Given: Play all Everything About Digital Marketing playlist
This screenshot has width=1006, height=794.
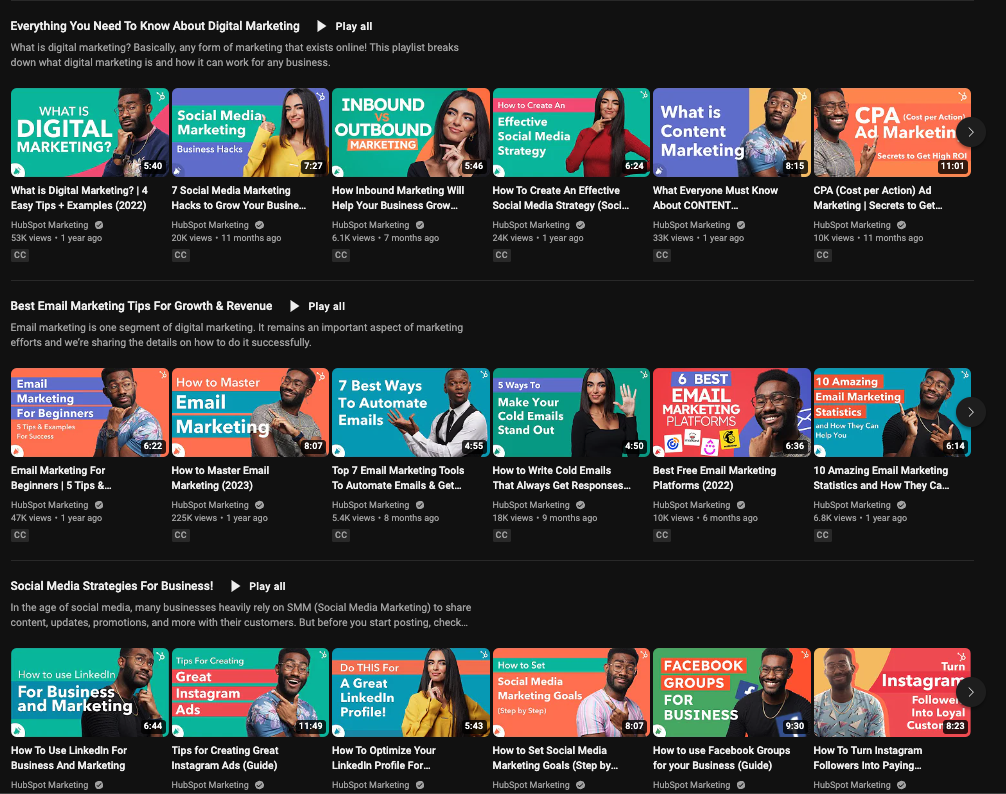Looking at the screenshot, I should click(x=344, y=26).
